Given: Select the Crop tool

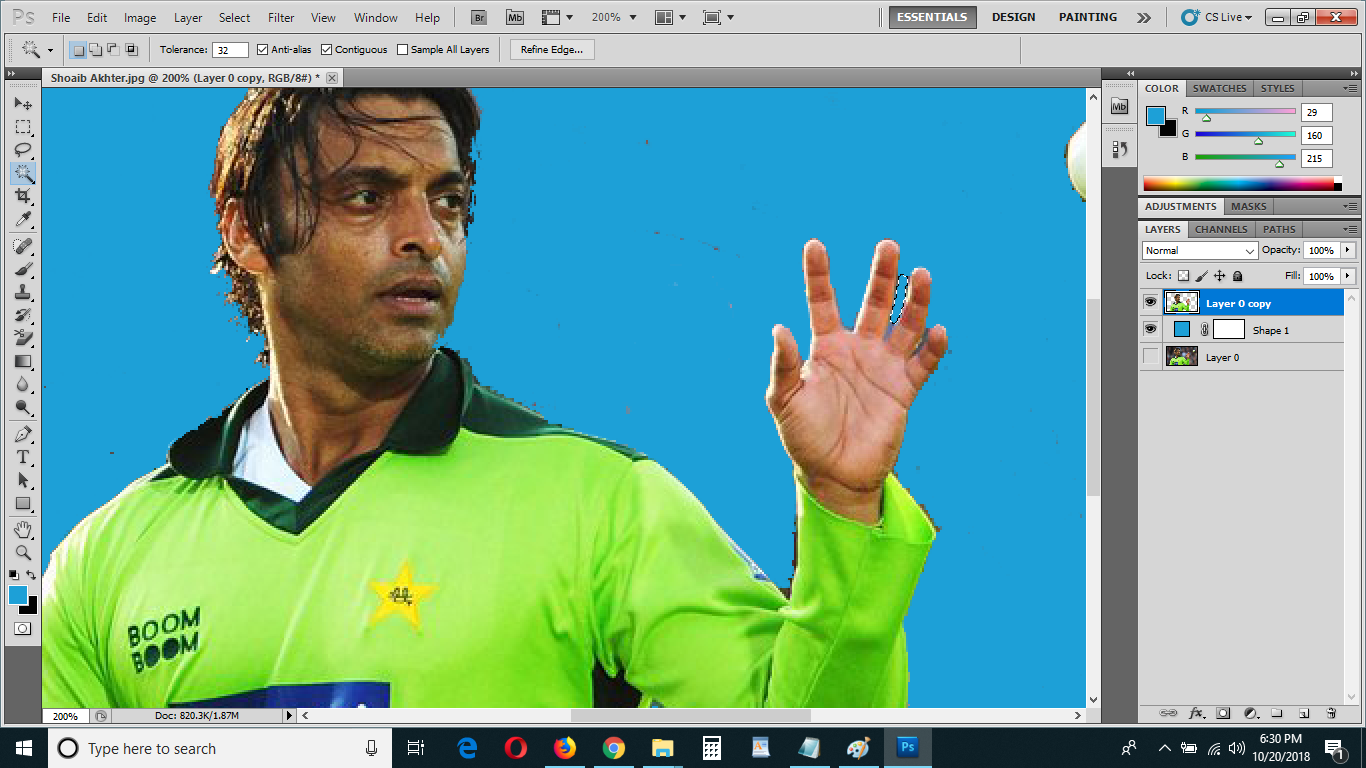Looking at the screenshot, I should pyautogui.click(x=22, y=197).
